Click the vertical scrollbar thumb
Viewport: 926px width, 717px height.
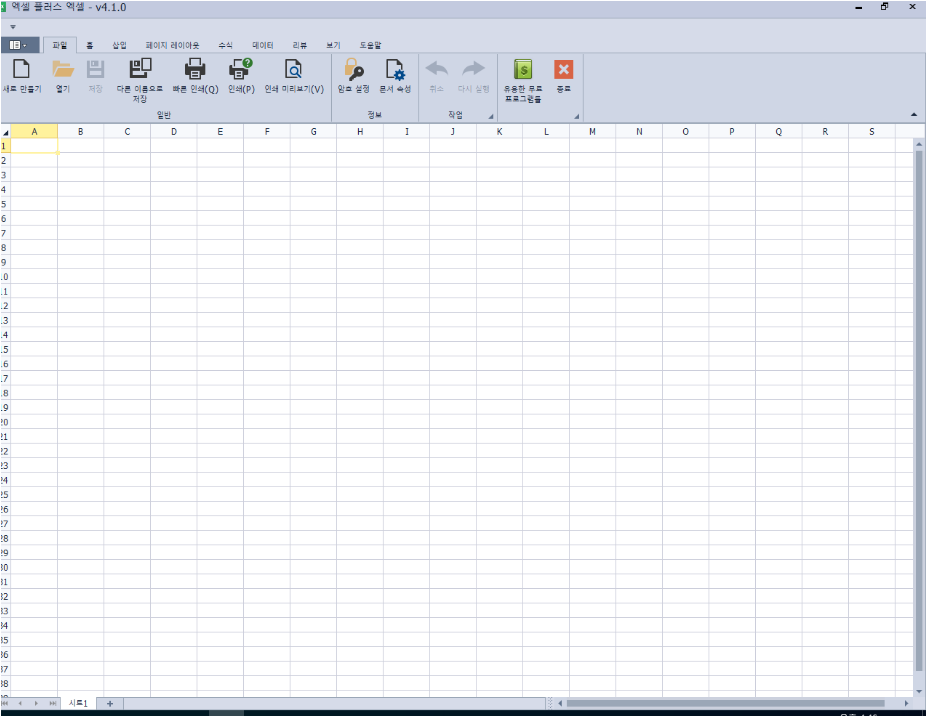pos(919,411)
